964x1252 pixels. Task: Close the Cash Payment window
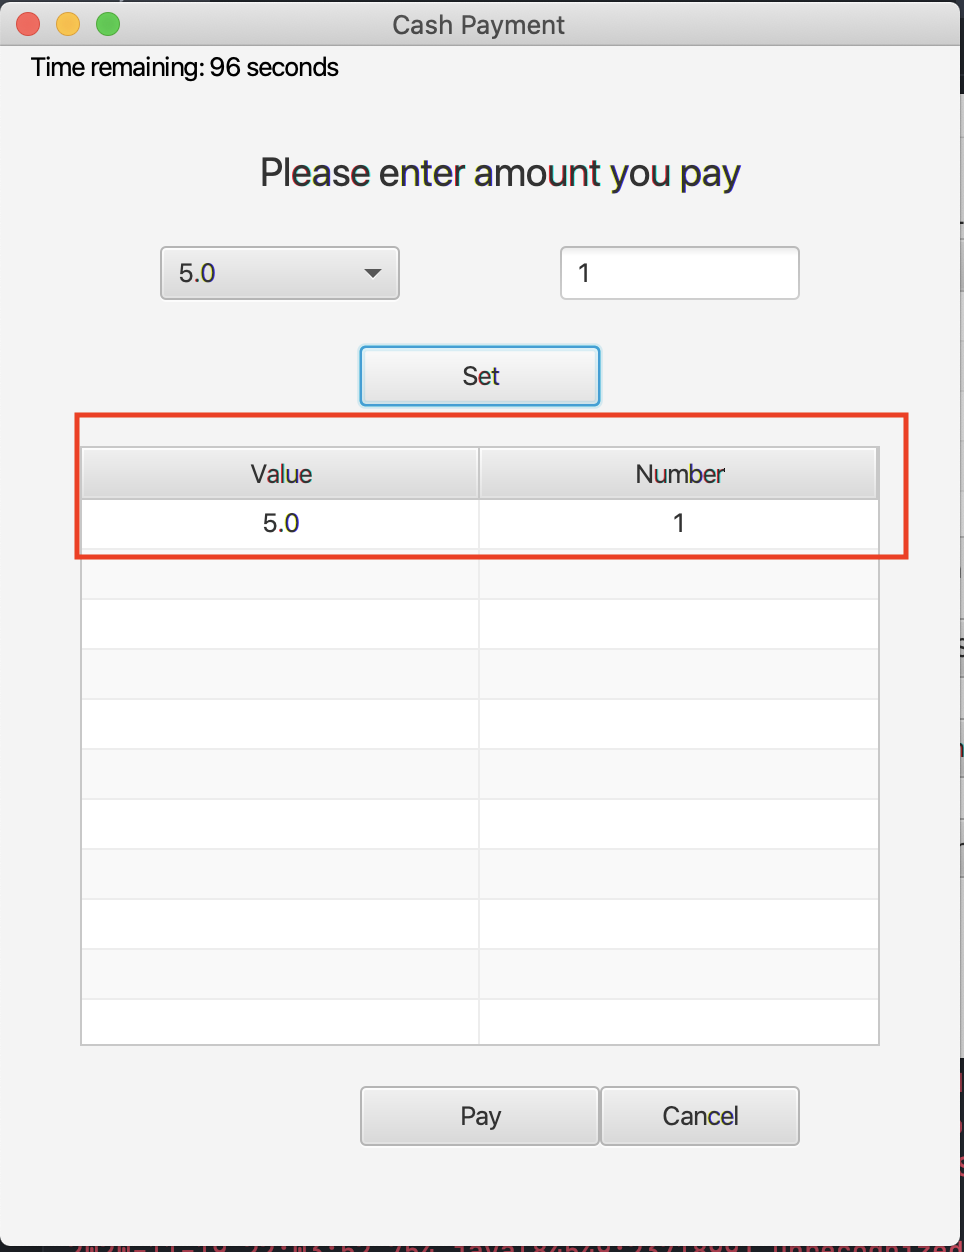click(x=28, y=24)
